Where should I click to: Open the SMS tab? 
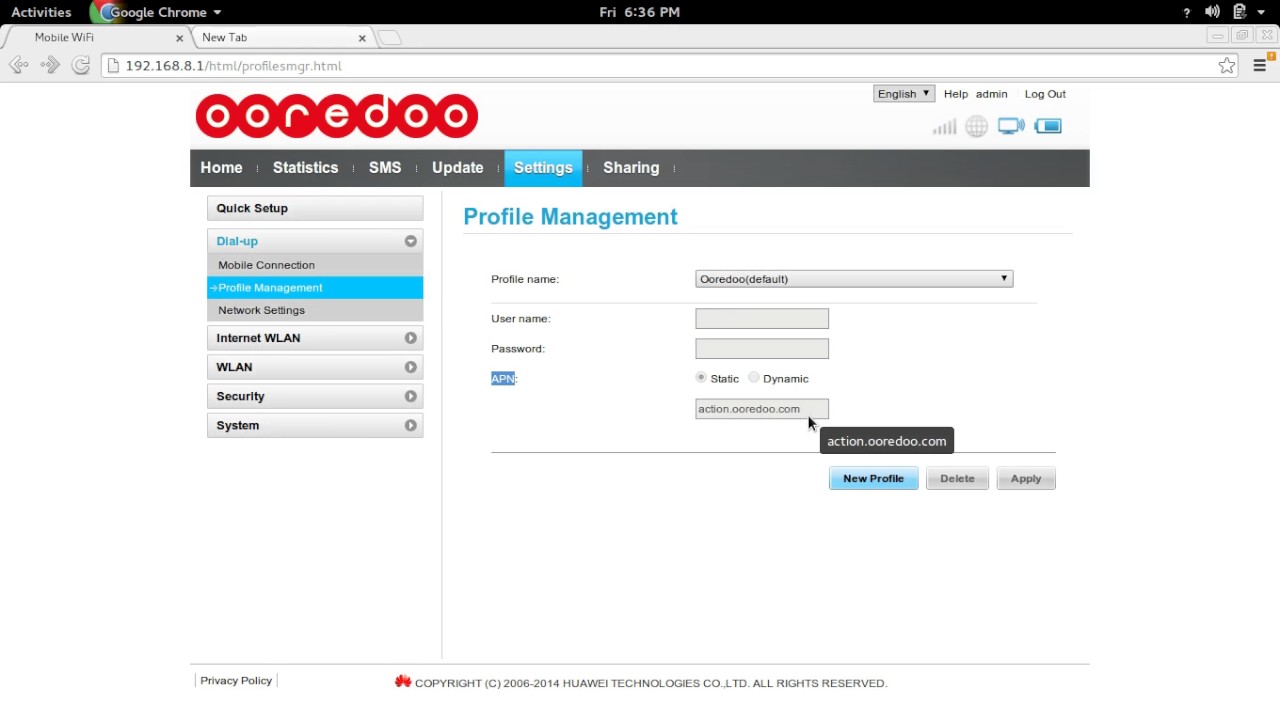385,168
